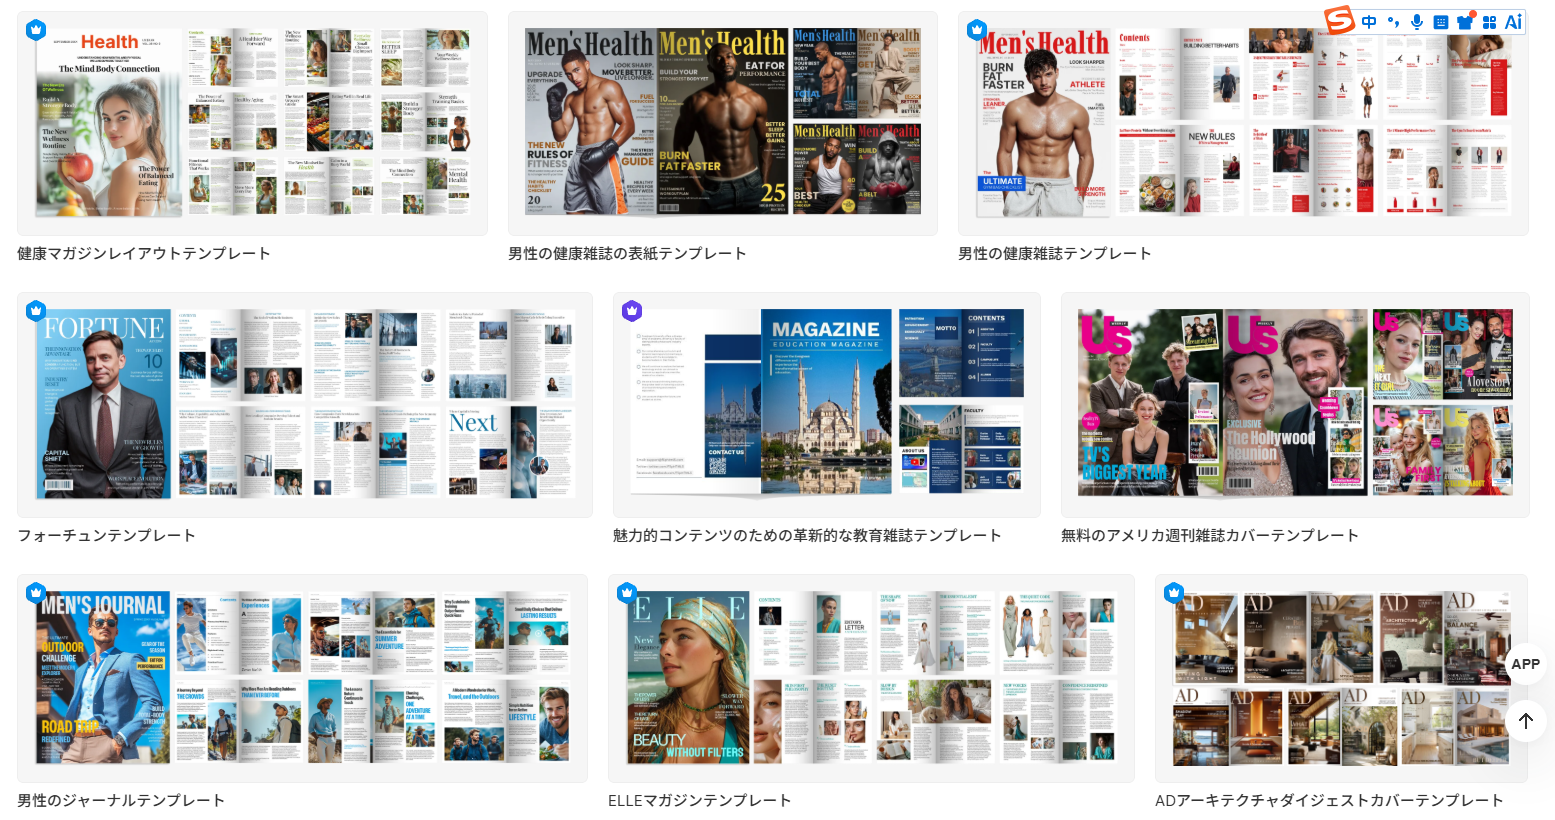The image size is (1555, 820).
Task: Open the input toolbox grid icon
Action: coord(1489,22)
